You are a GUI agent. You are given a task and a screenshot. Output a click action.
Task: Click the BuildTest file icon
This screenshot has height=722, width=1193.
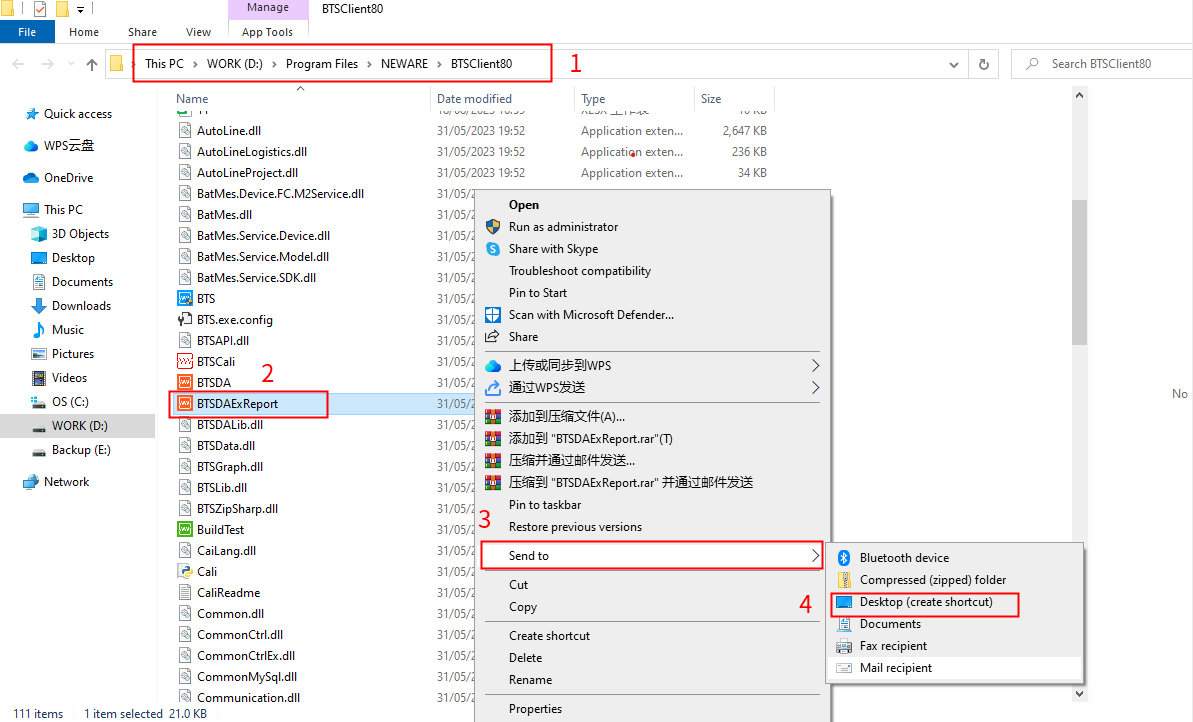pyautogui.click(x=184, y=529)
